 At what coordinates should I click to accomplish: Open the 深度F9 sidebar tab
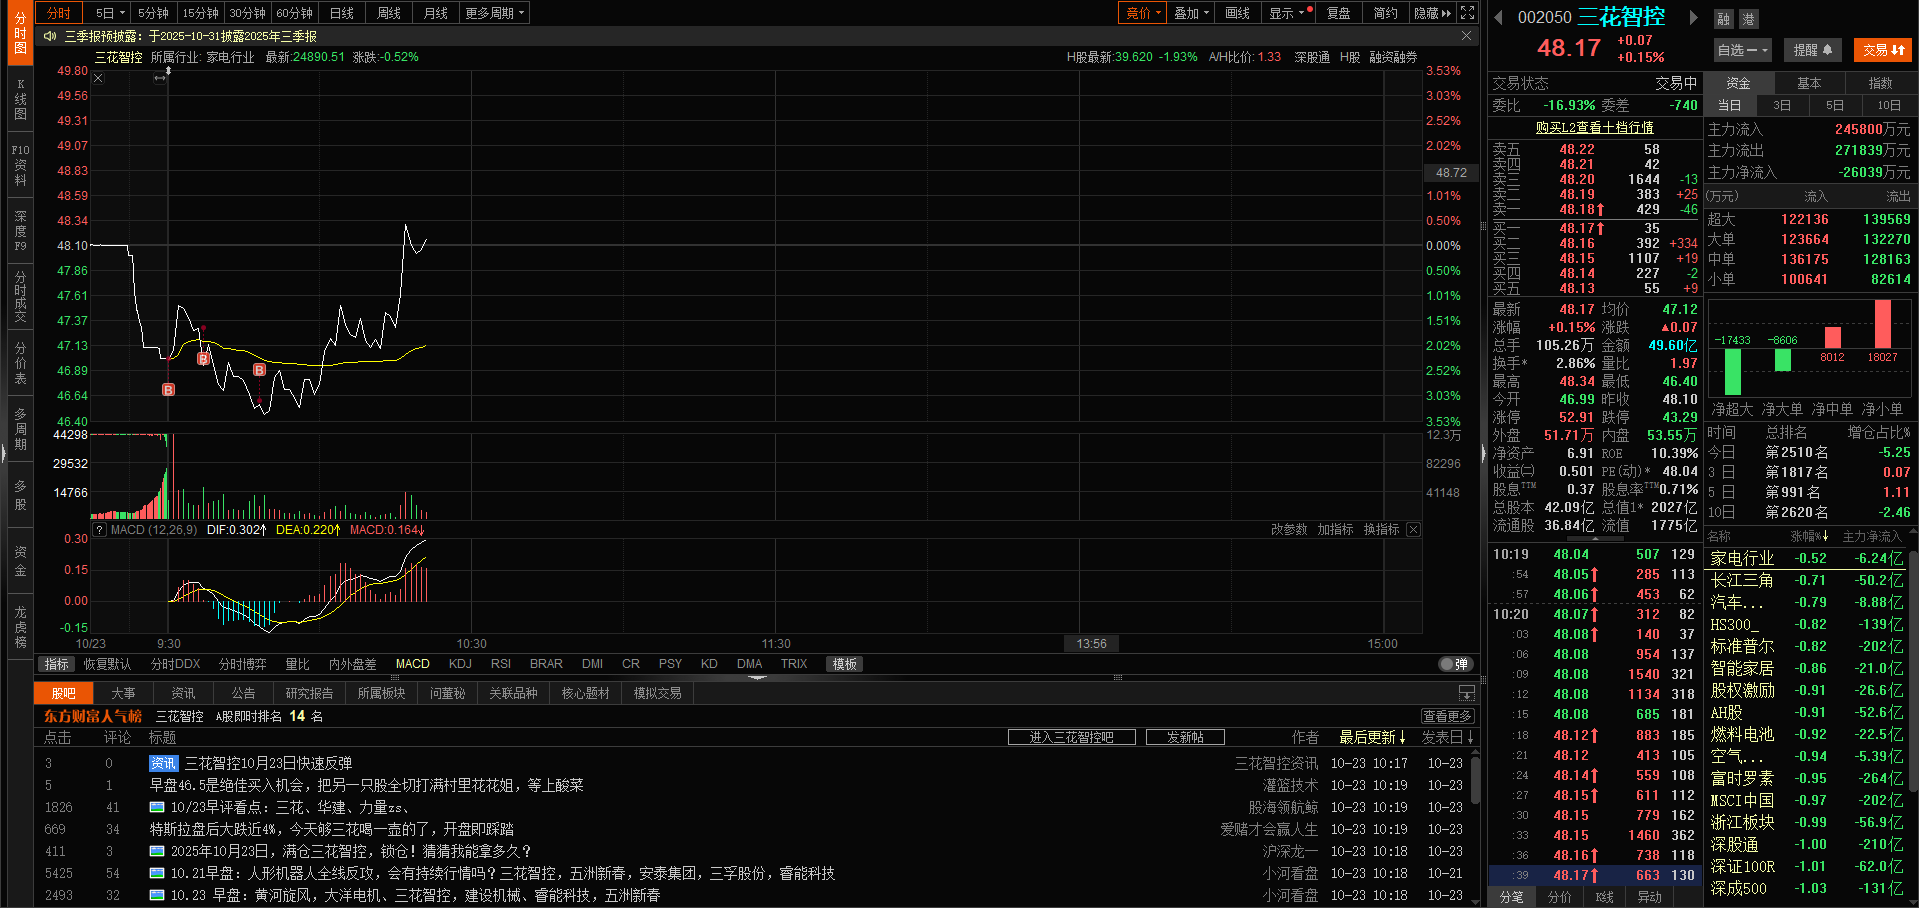pos(20,230)
